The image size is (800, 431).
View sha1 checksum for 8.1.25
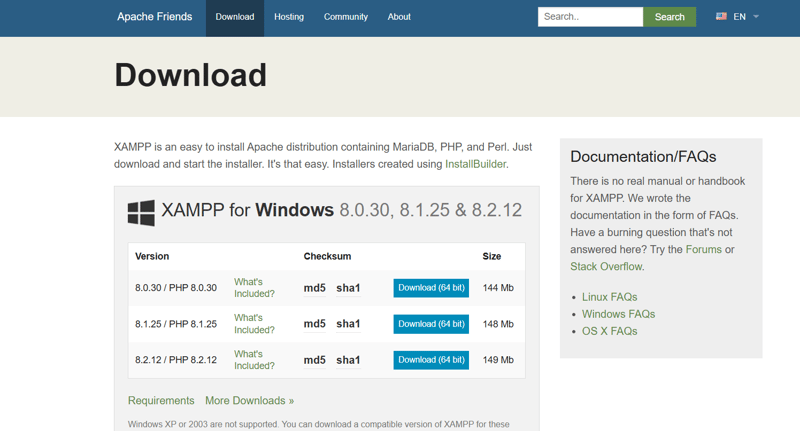(x=348, y=324)
